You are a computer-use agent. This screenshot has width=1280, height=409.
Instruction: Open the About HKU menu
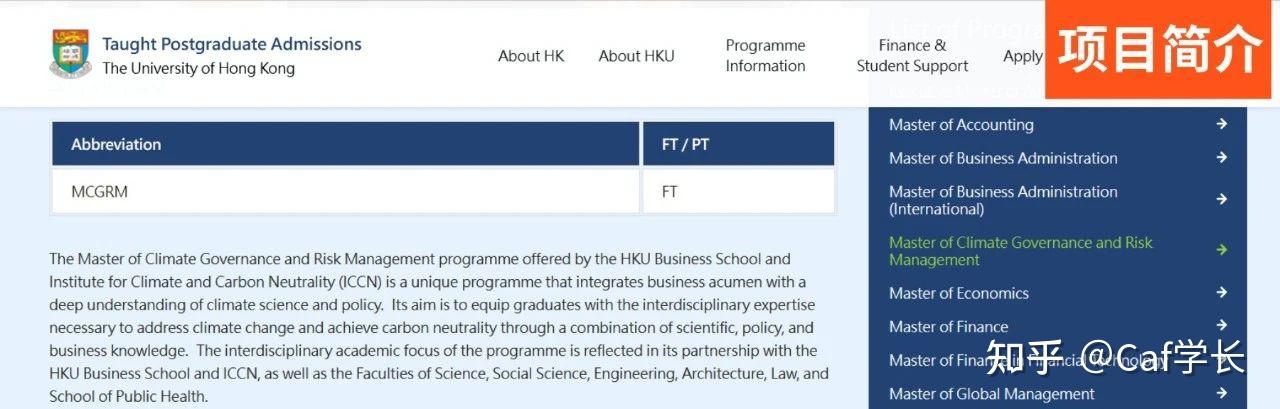coord(636,56)
